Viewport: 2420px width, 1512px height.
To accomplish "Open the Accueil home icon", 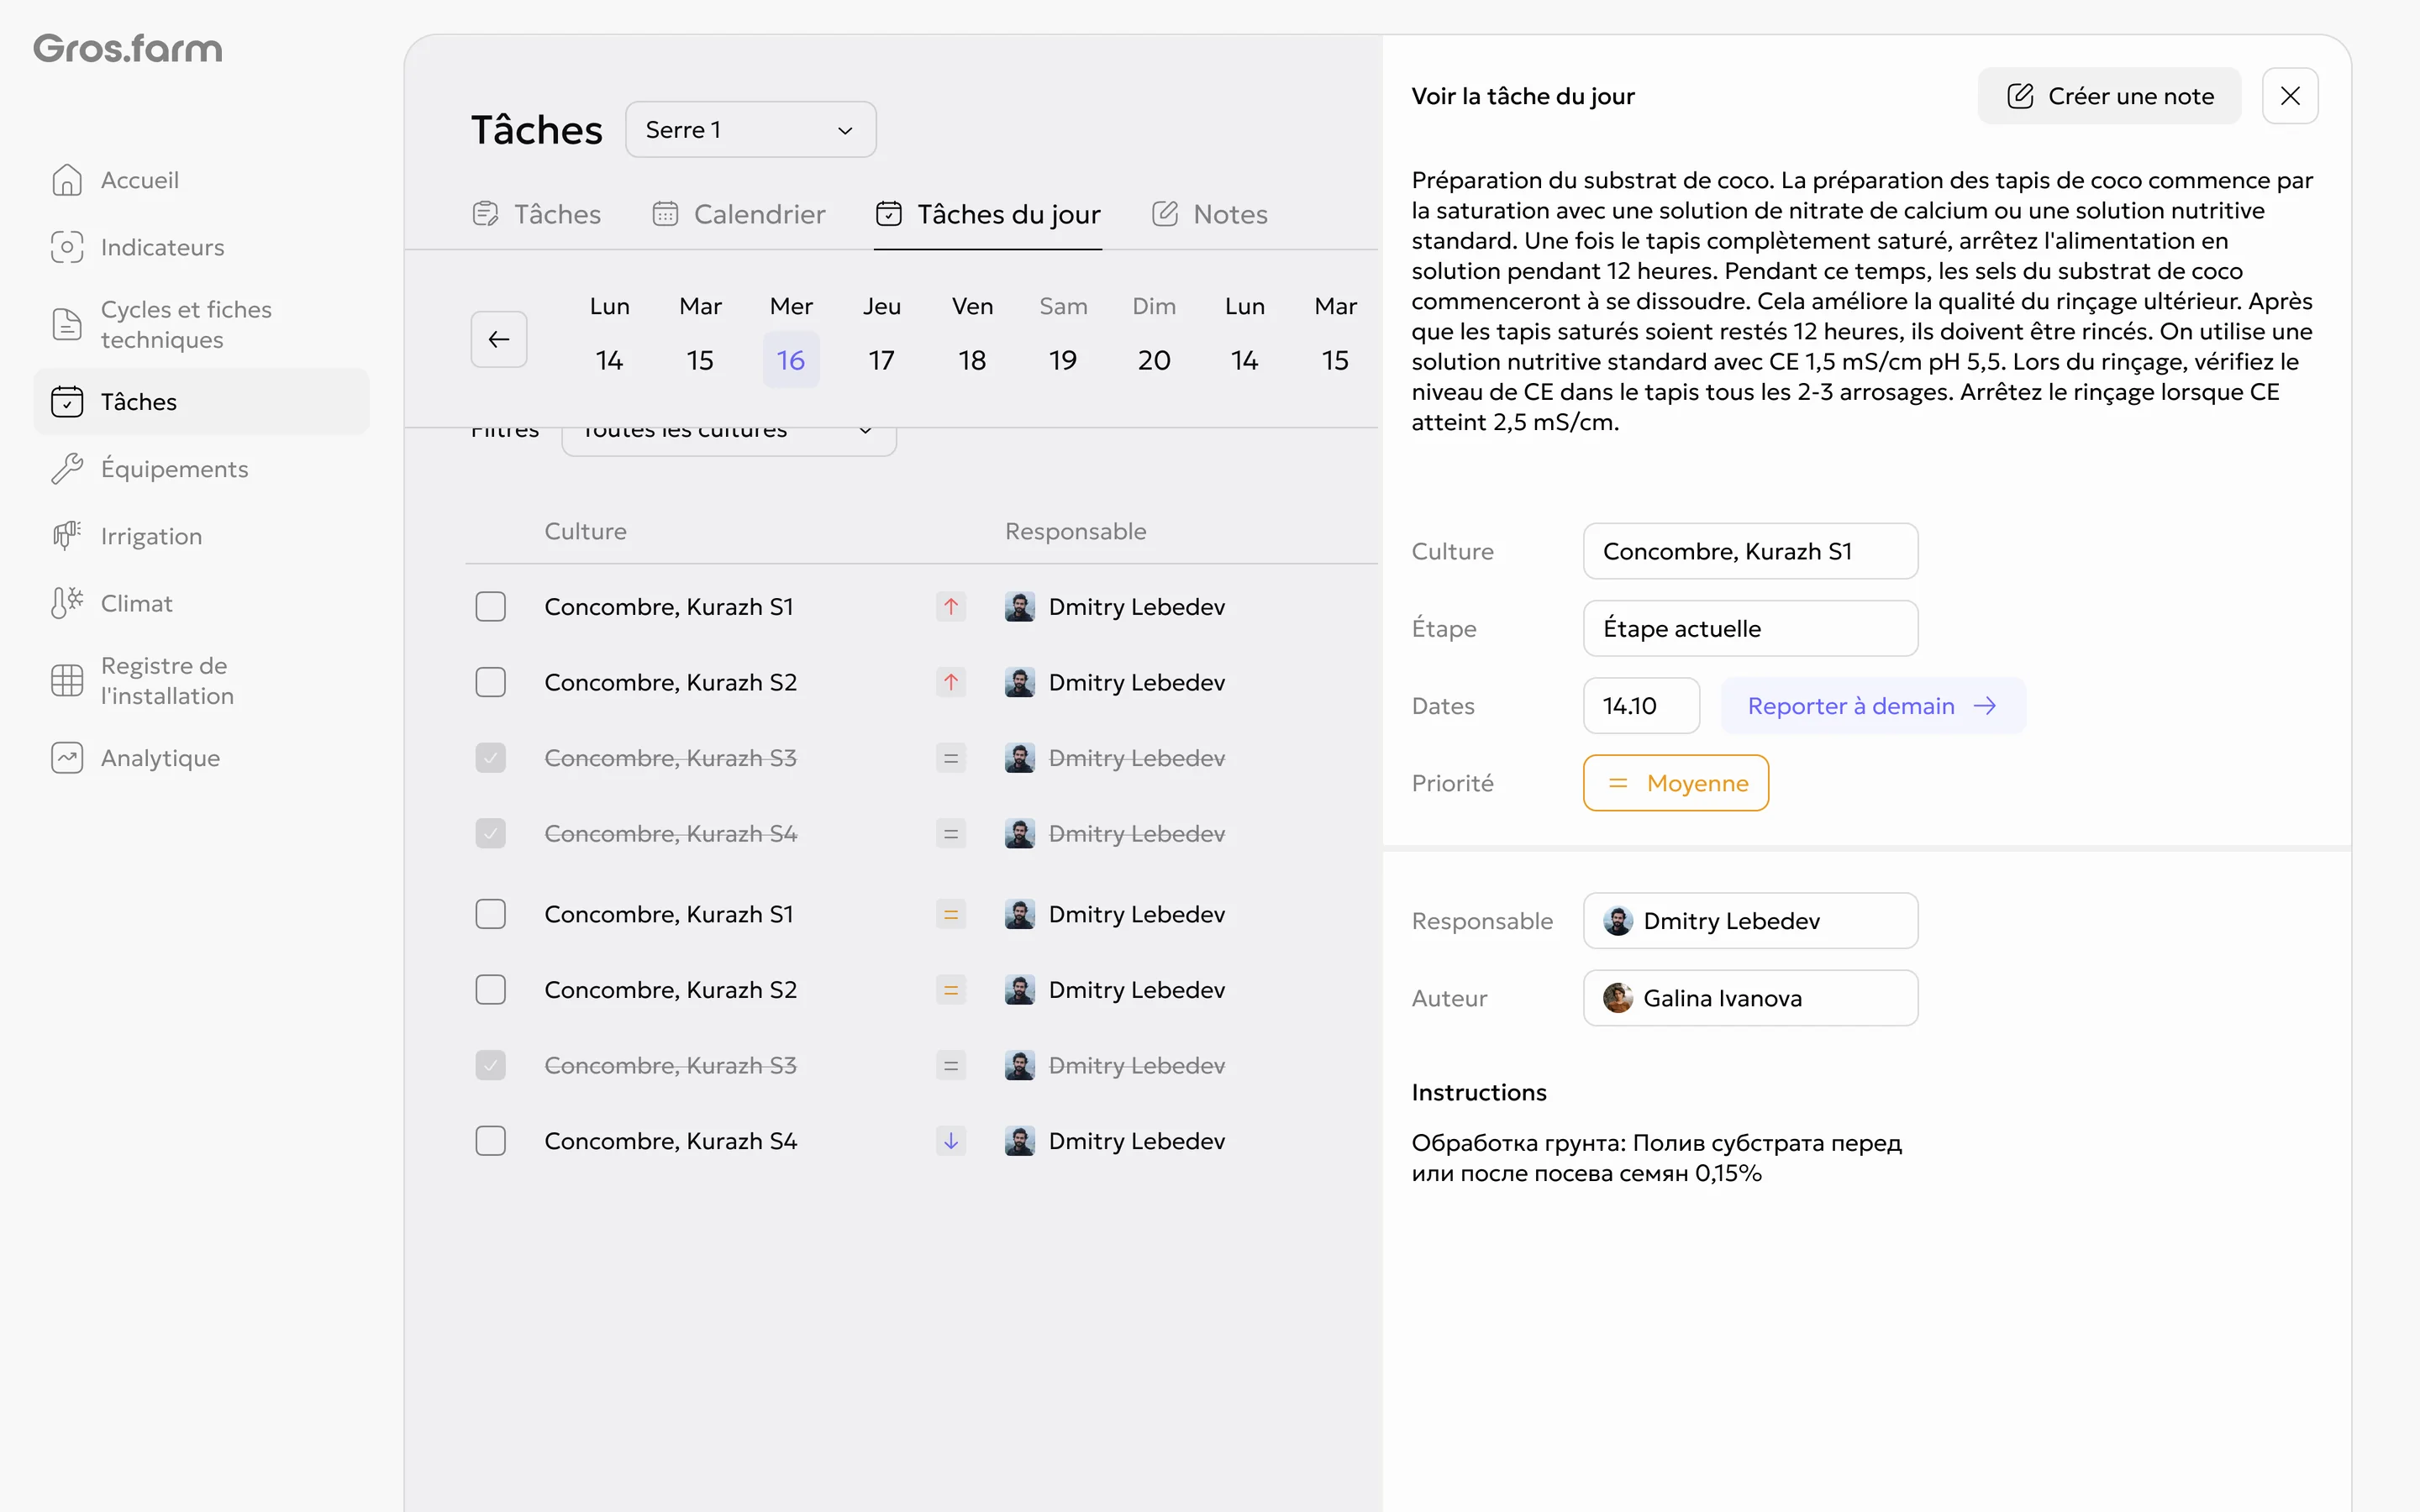I will click(67, 180).
